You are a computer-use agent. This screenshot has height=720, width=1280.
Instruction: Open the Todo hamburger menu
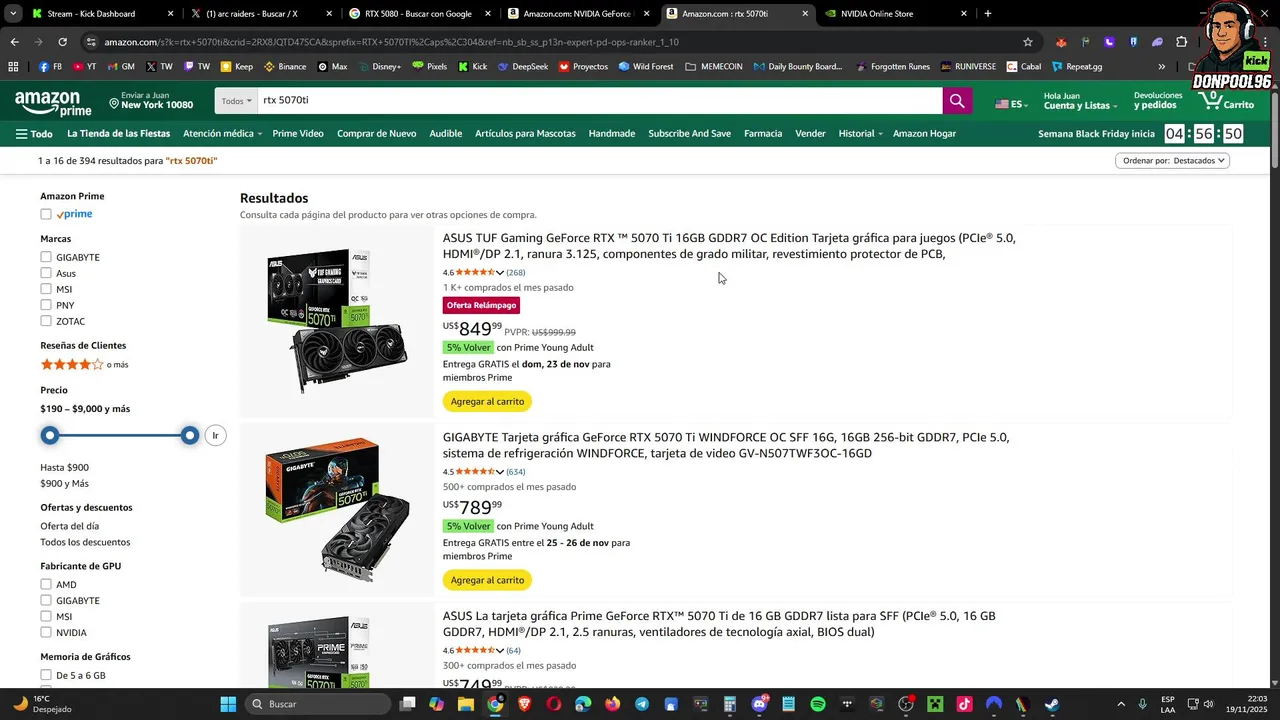[x=34, y=134]
